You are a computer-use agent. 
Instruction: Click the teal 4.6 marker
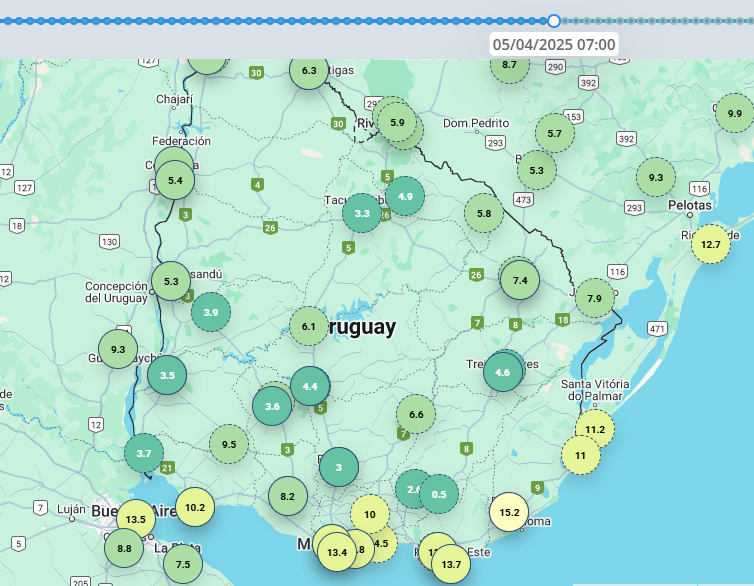pyautogui.click(x=503, y=372)
